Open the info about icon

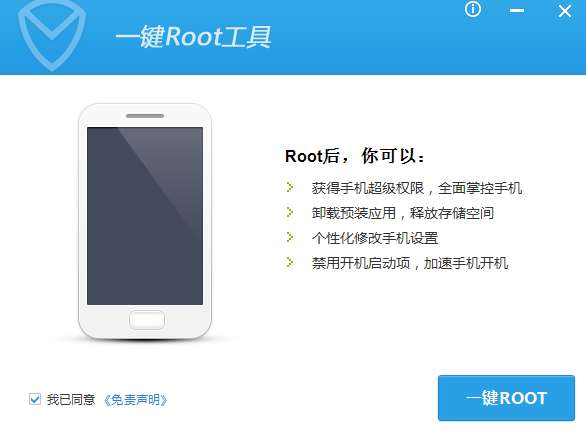[x=472, y=9]
